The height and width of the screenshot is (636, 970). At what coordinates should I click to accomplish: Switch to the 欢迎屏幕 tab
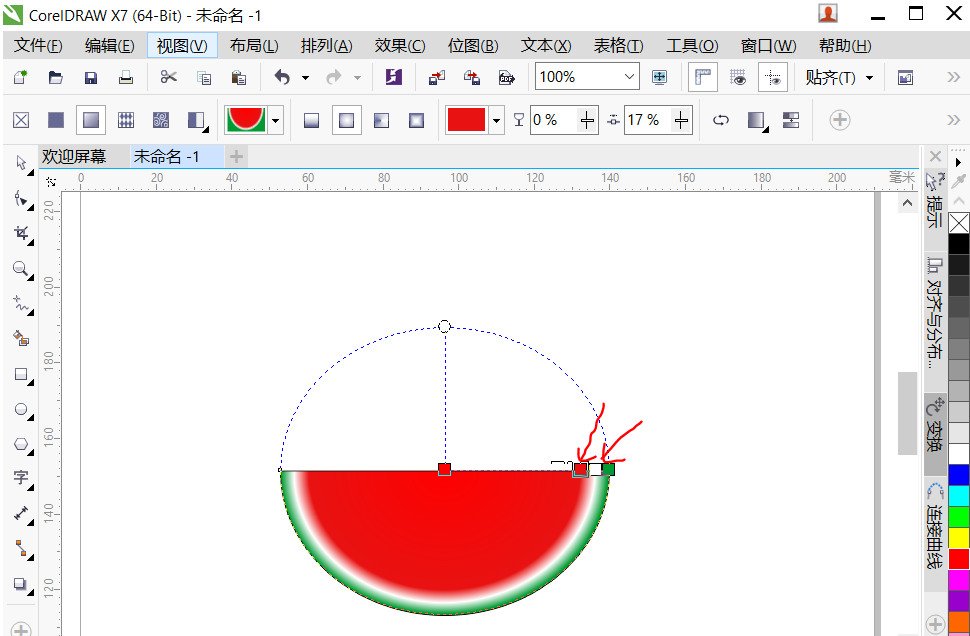click(74, 157)
